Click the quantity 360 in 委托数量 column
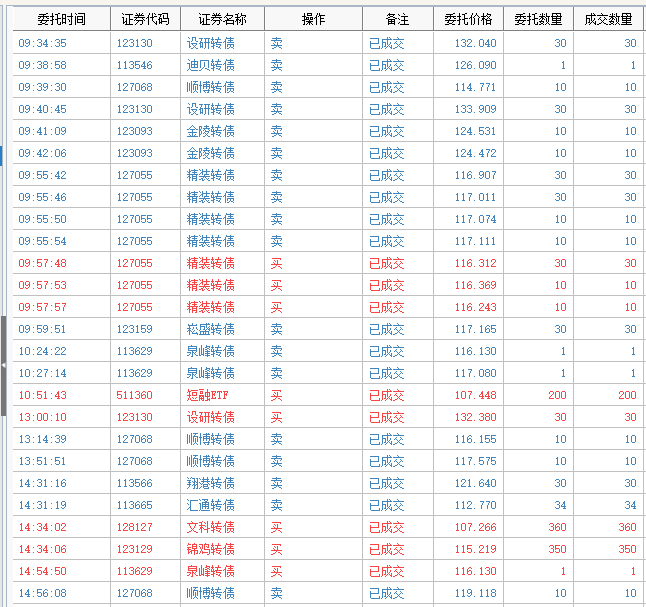The height and width of the screenshot is (607, 646). tap(557, 527)
